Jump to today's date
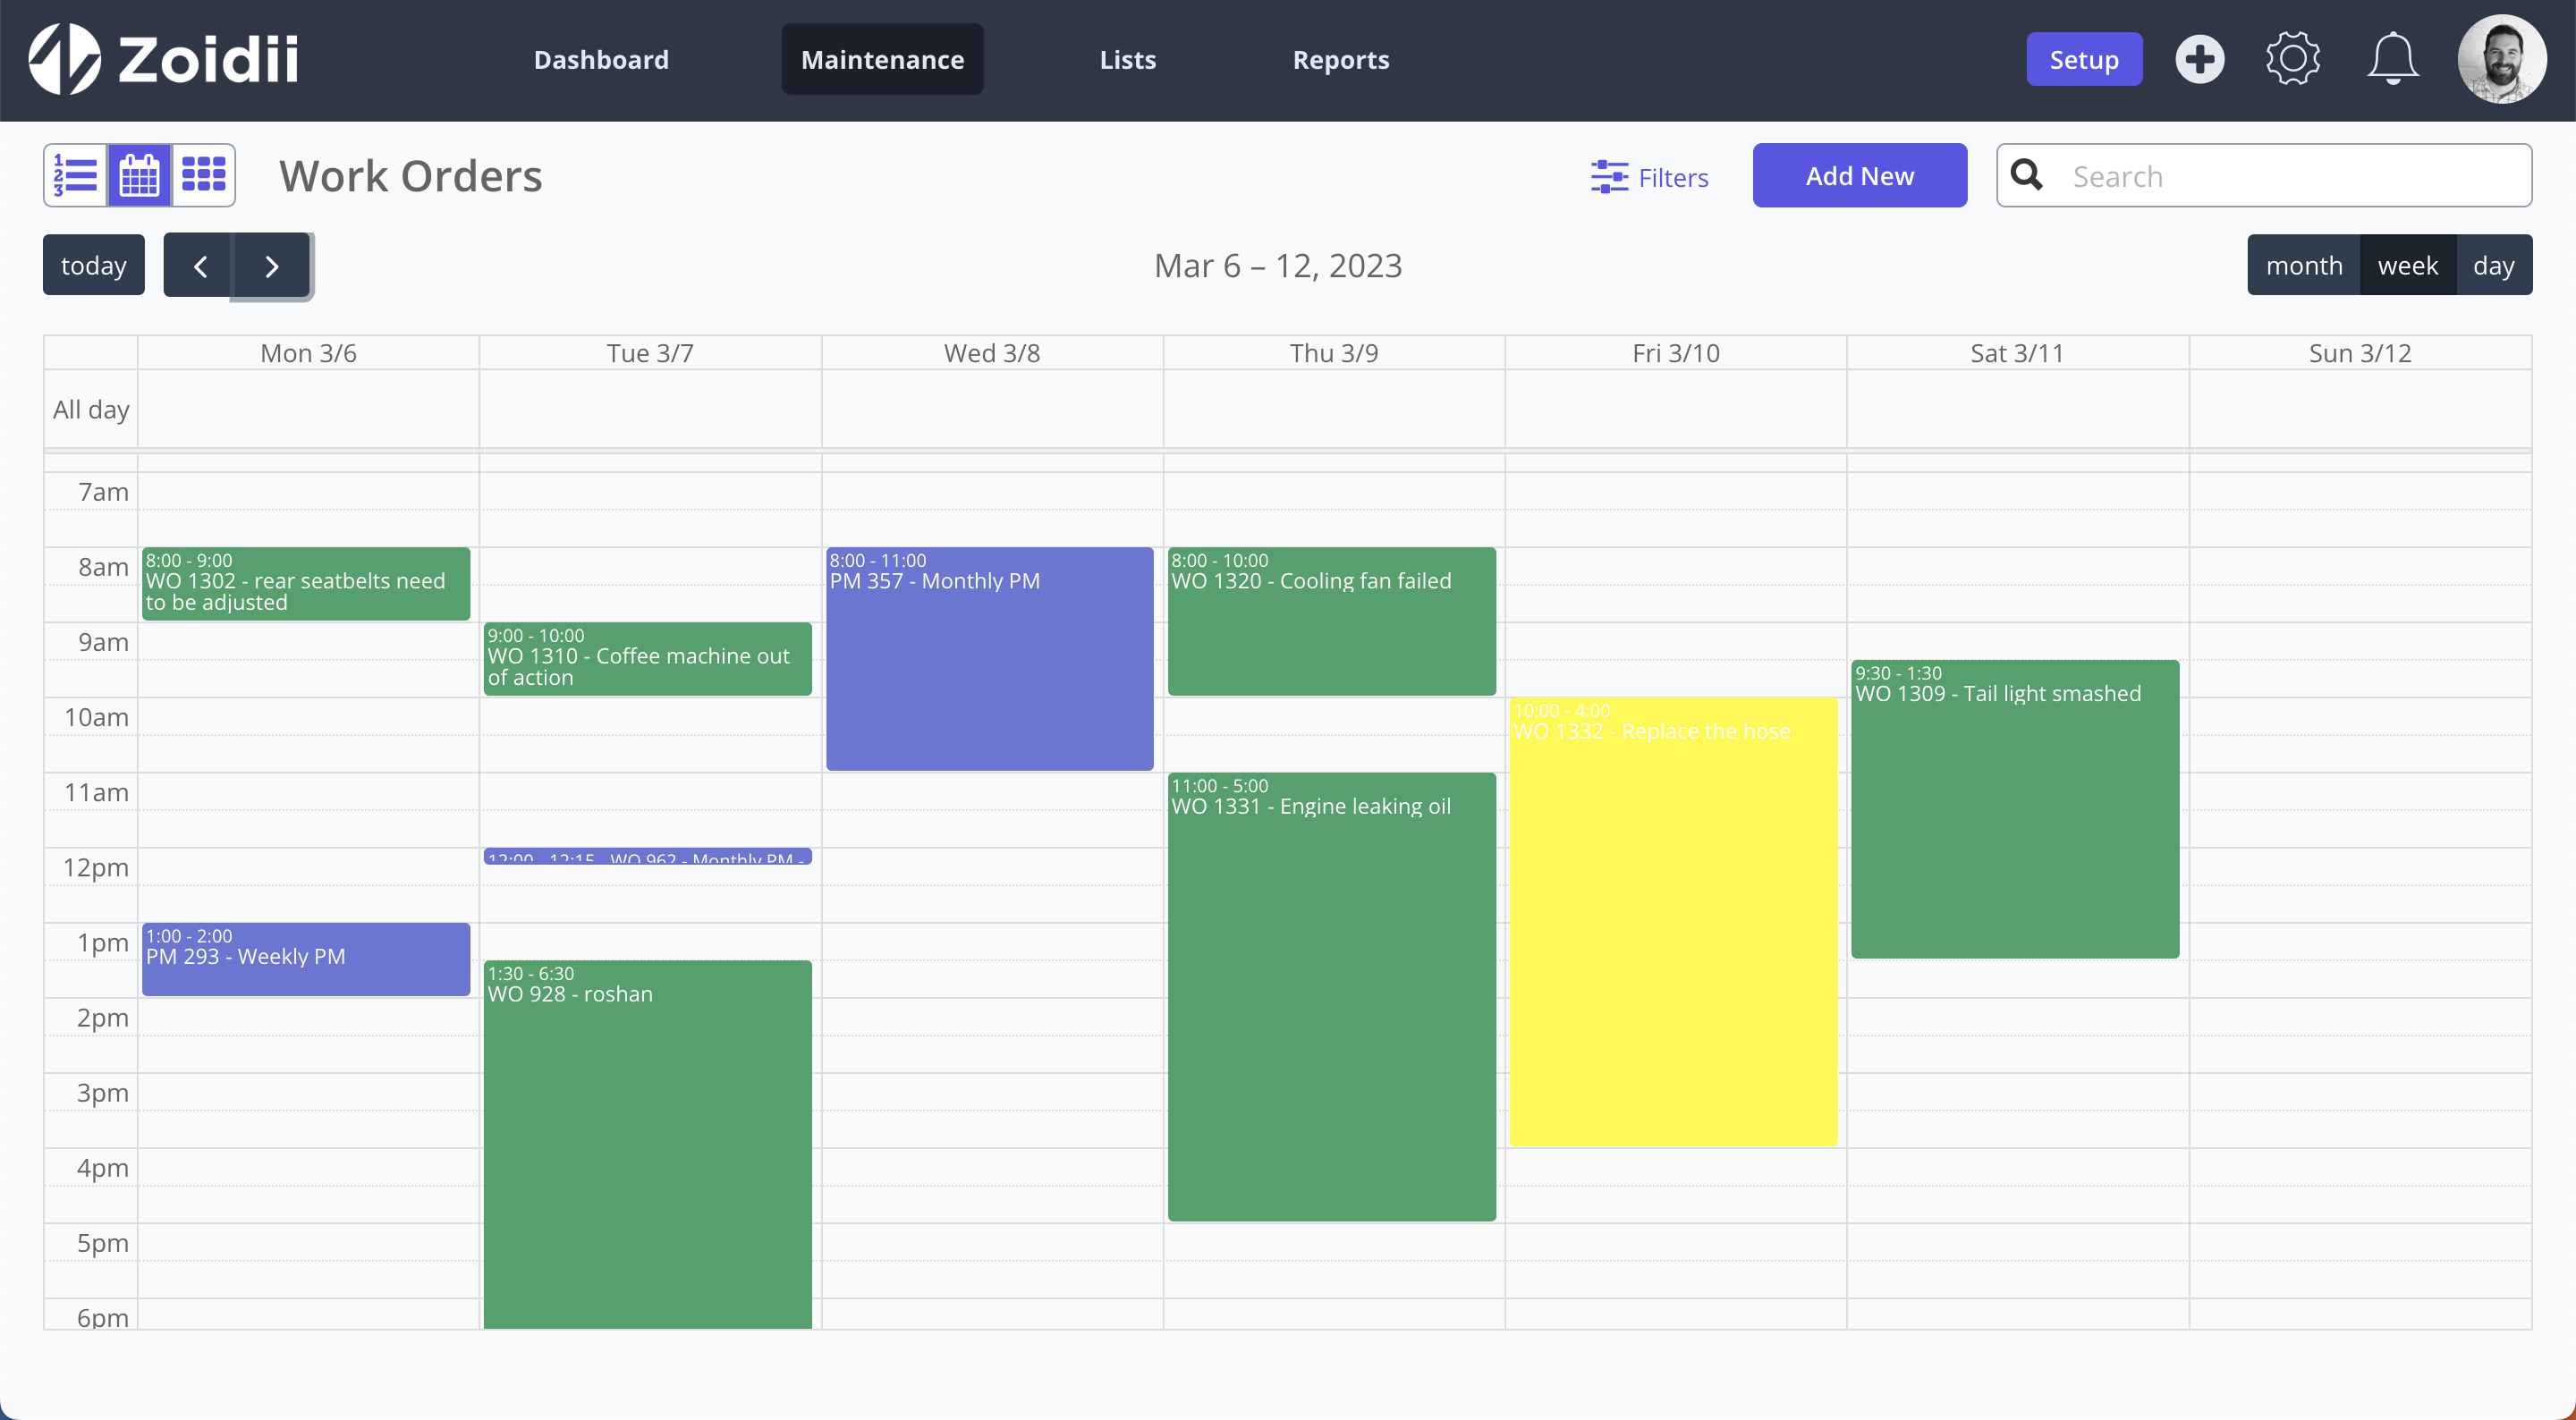This screenshot has height=1420, width=2576. click(93, 266)
